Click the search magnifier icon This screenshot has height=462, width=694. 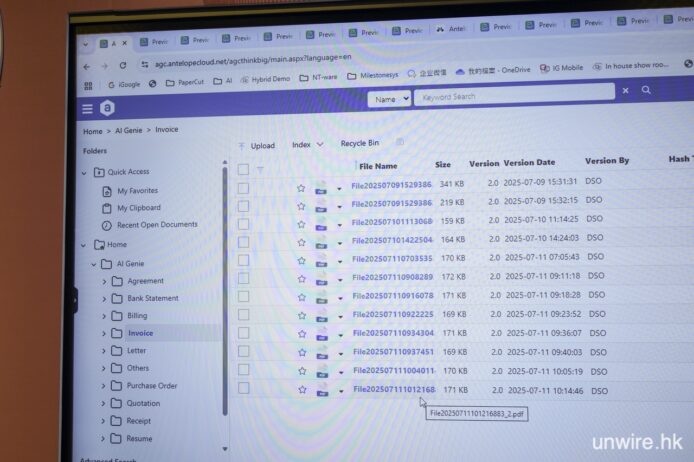point(646,90)
